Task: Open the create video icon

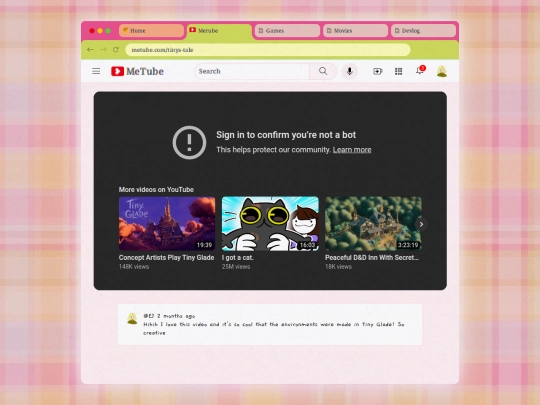Action: [377, 71]
